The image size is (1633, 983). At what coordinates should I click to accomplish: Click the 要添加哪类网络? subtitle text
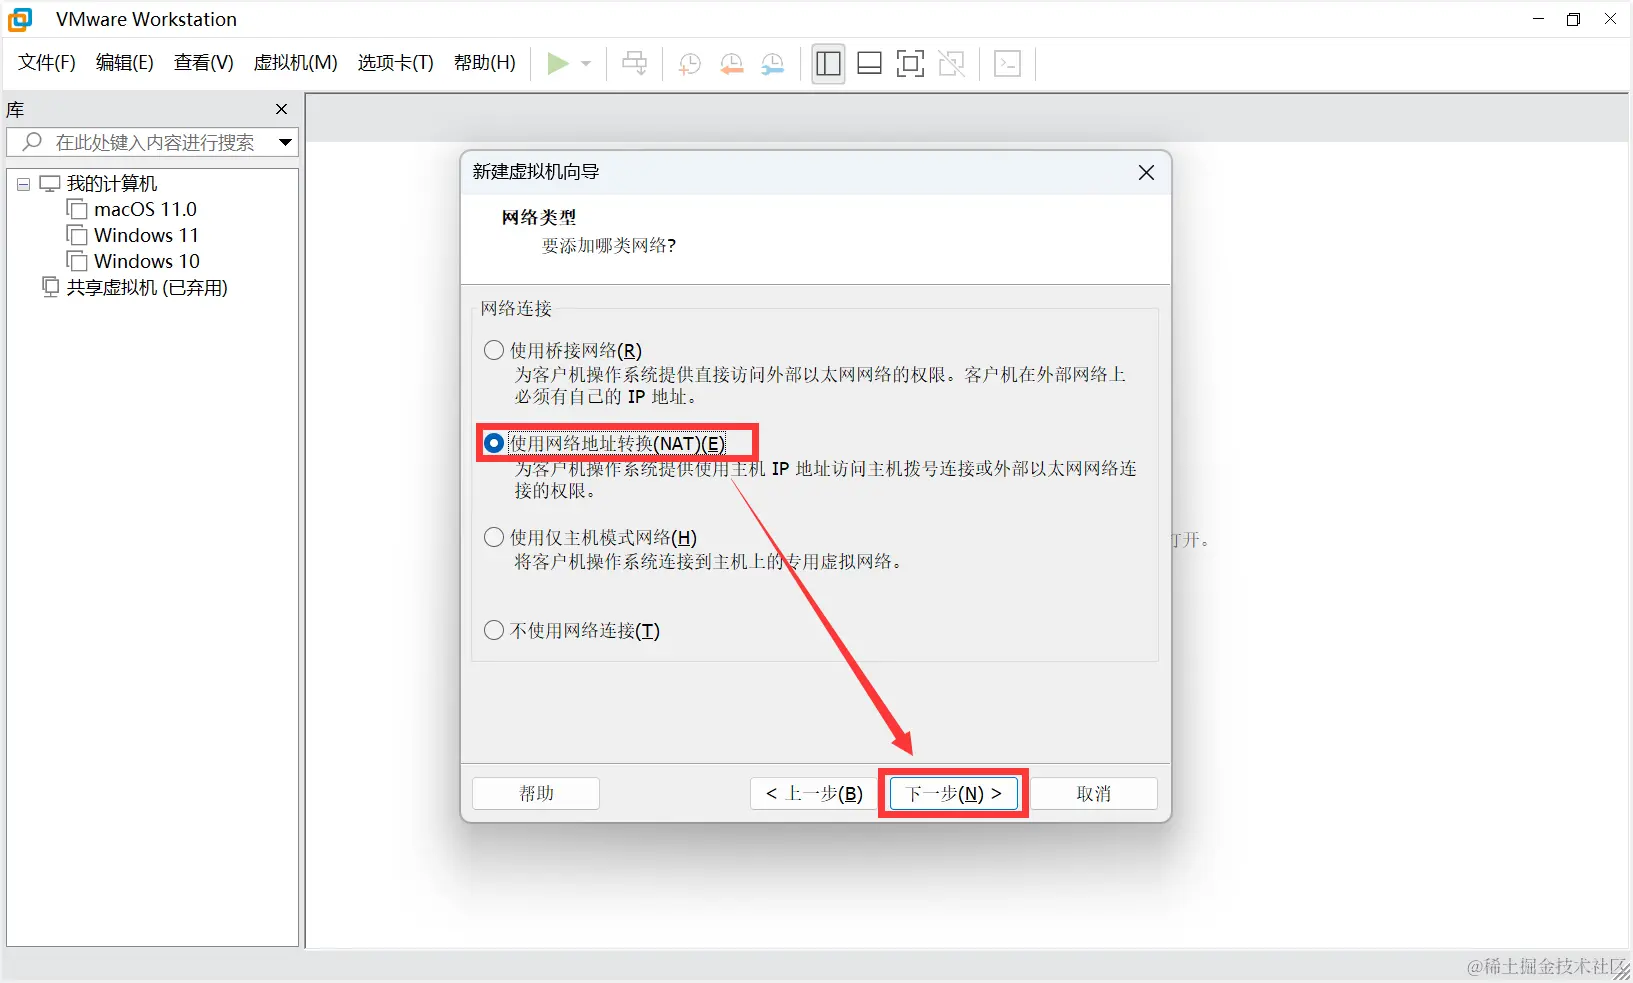(608, 246)
